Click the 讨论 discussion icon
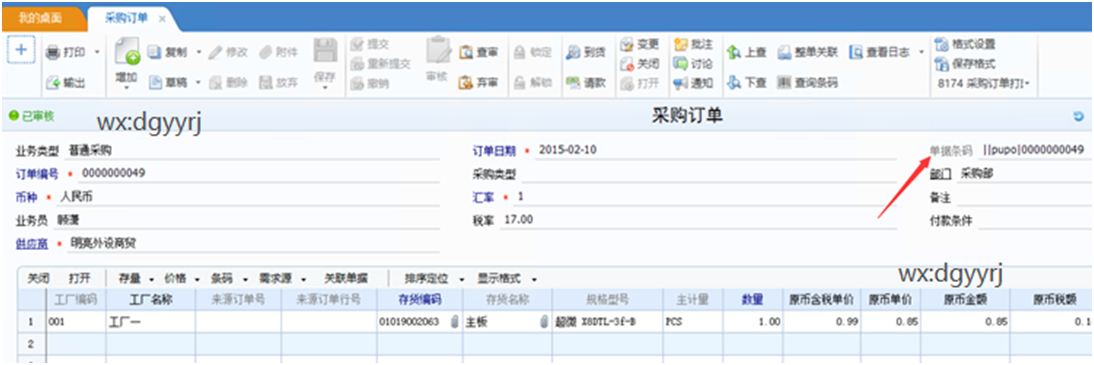 (x=681, y=64)
